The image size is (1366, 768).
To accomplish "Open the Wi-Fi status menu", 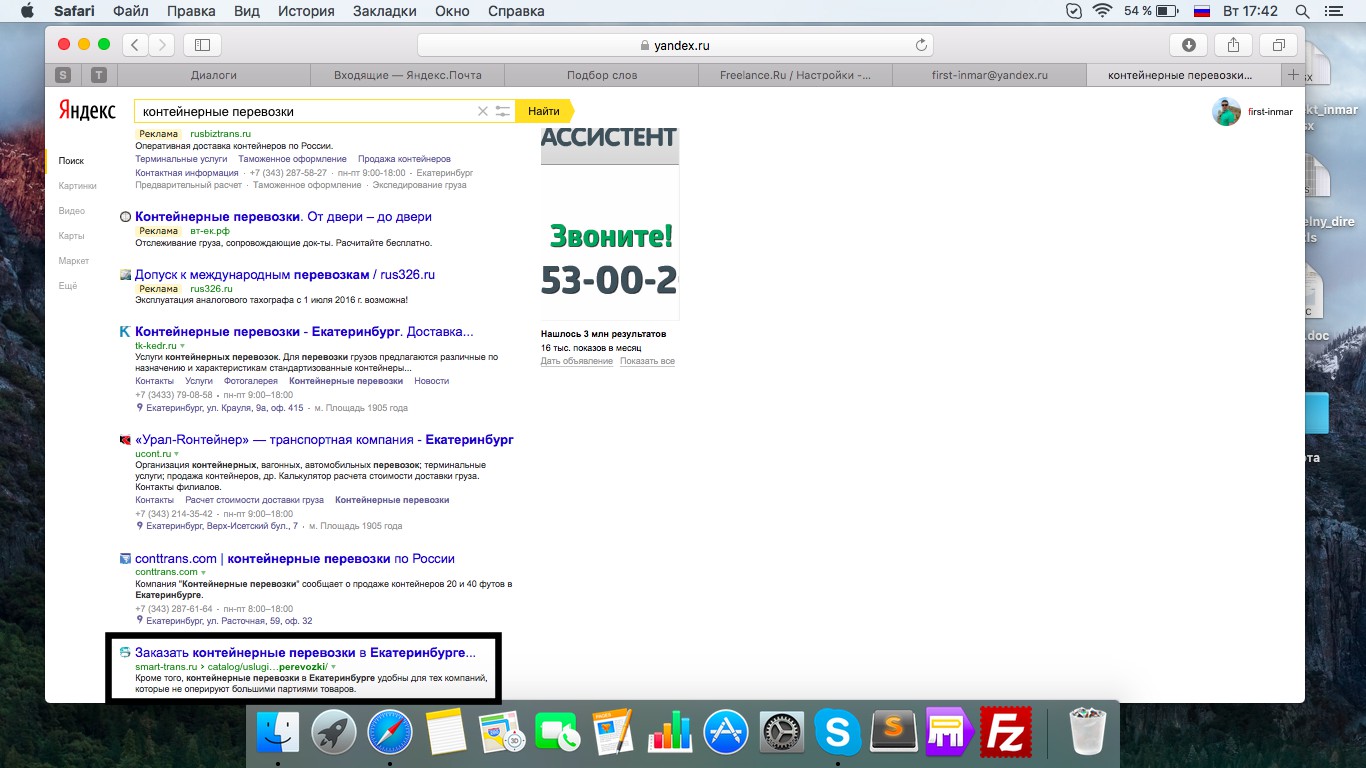I will 1103,11.
